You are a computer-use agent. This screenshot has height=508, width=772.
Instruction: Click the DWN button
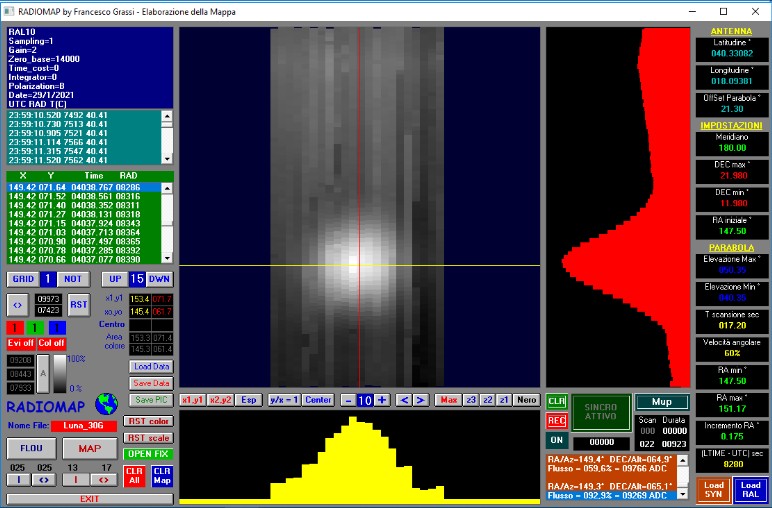(159, 279)
